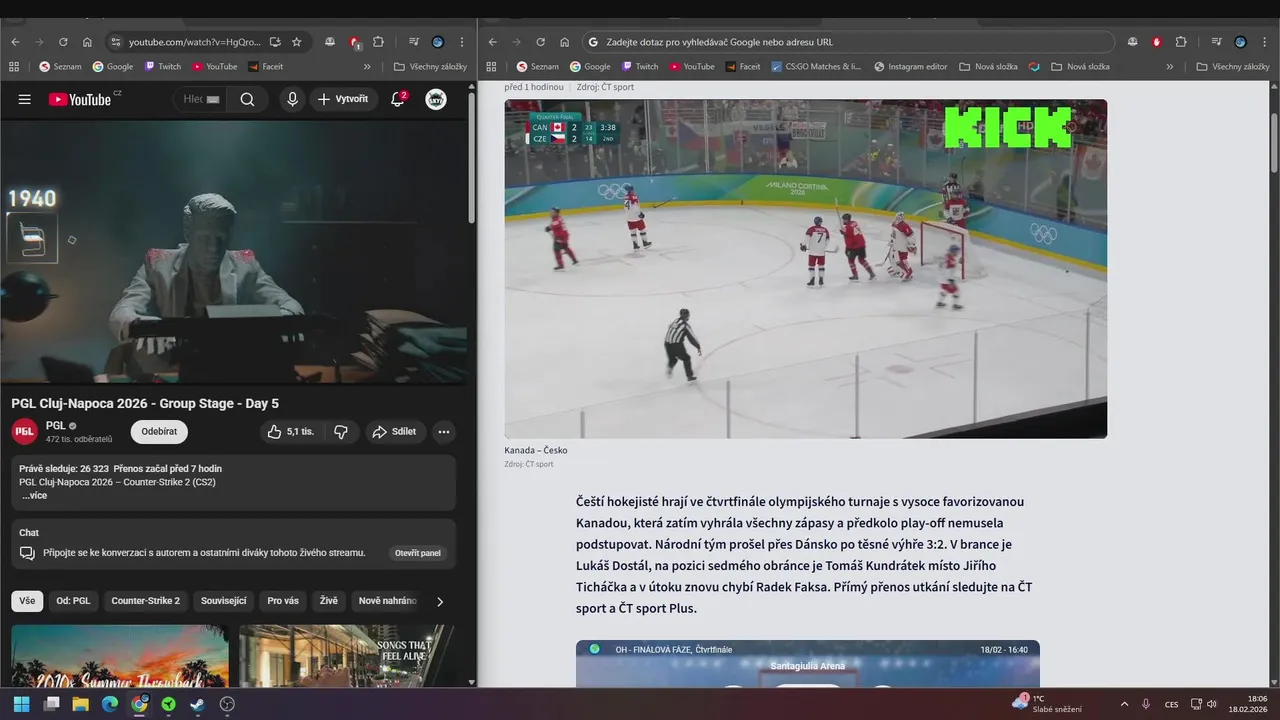Image resolution: width=1280 pixels, height=720 pixels.
Task: Open the Windows Start menu
Action: coord(21,704)
